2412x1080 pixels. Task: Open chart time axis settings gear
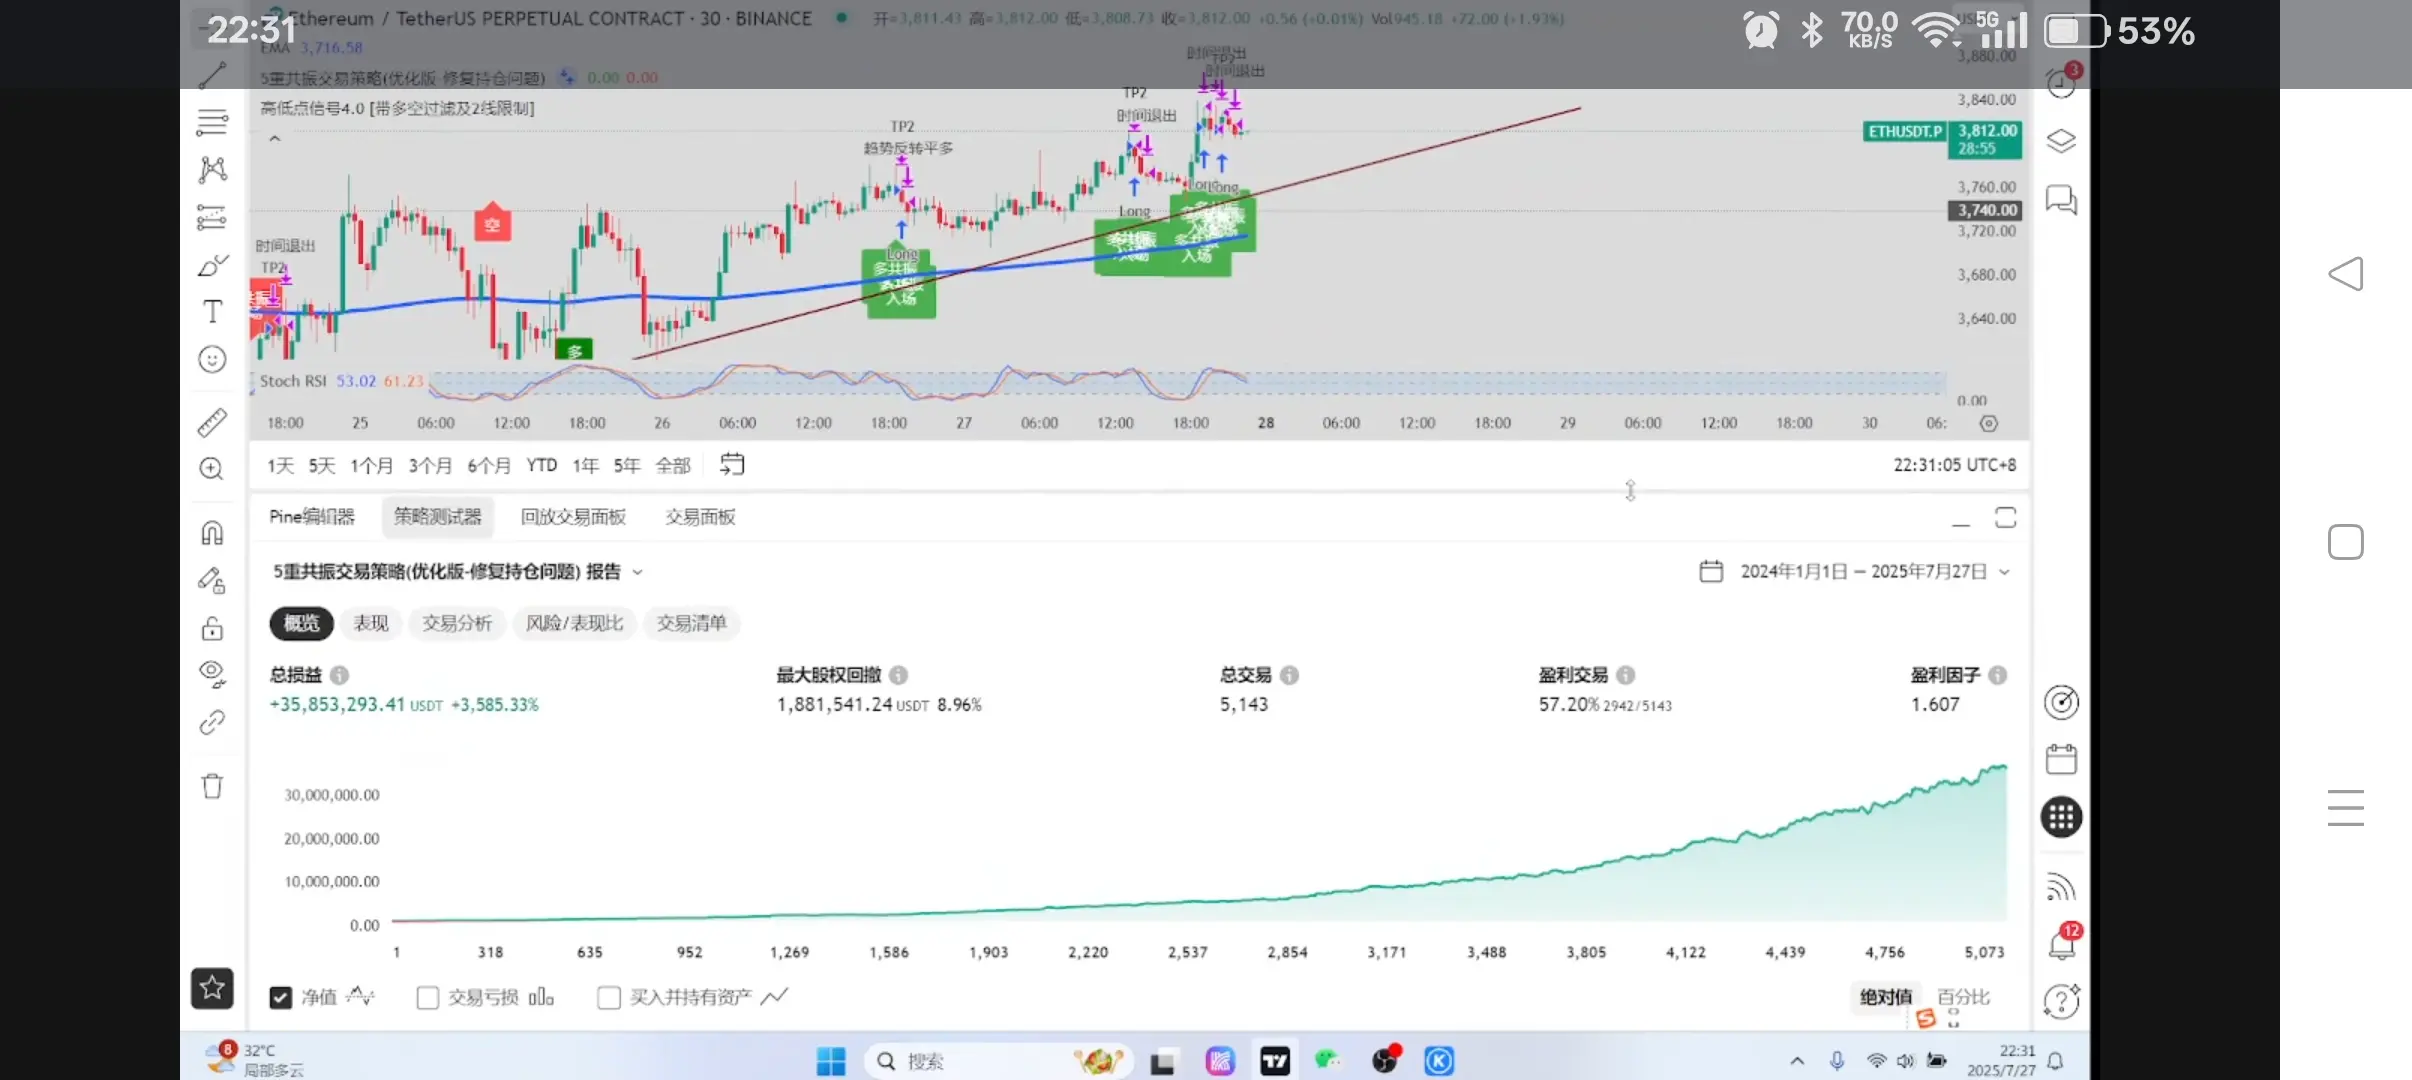point(1989,423)
